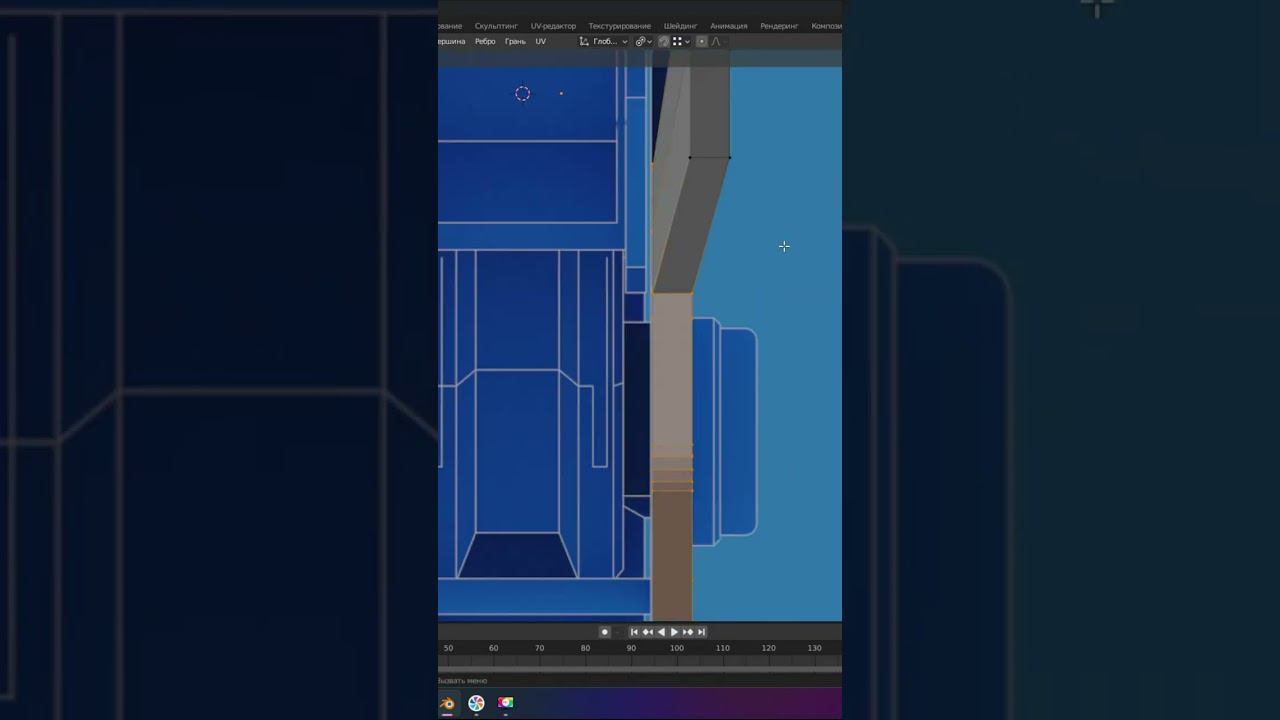
Task: Switch to the Рендеринг workspace tab
Action: coord(779,26)
